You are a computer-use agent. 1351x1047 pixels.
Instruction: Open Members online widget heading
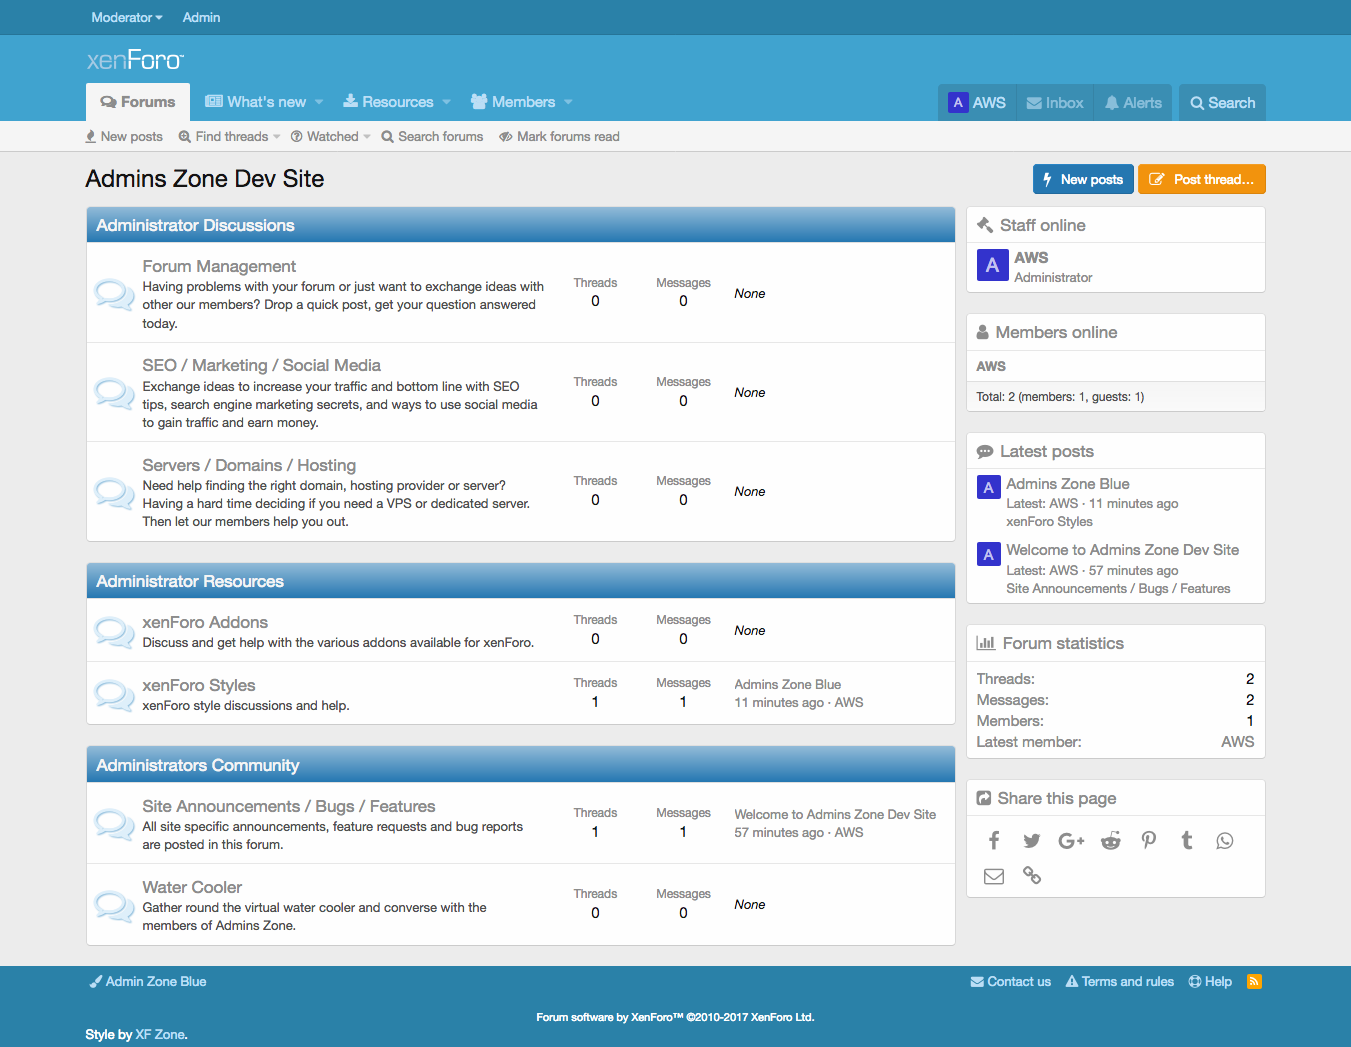pos(1056,333)
